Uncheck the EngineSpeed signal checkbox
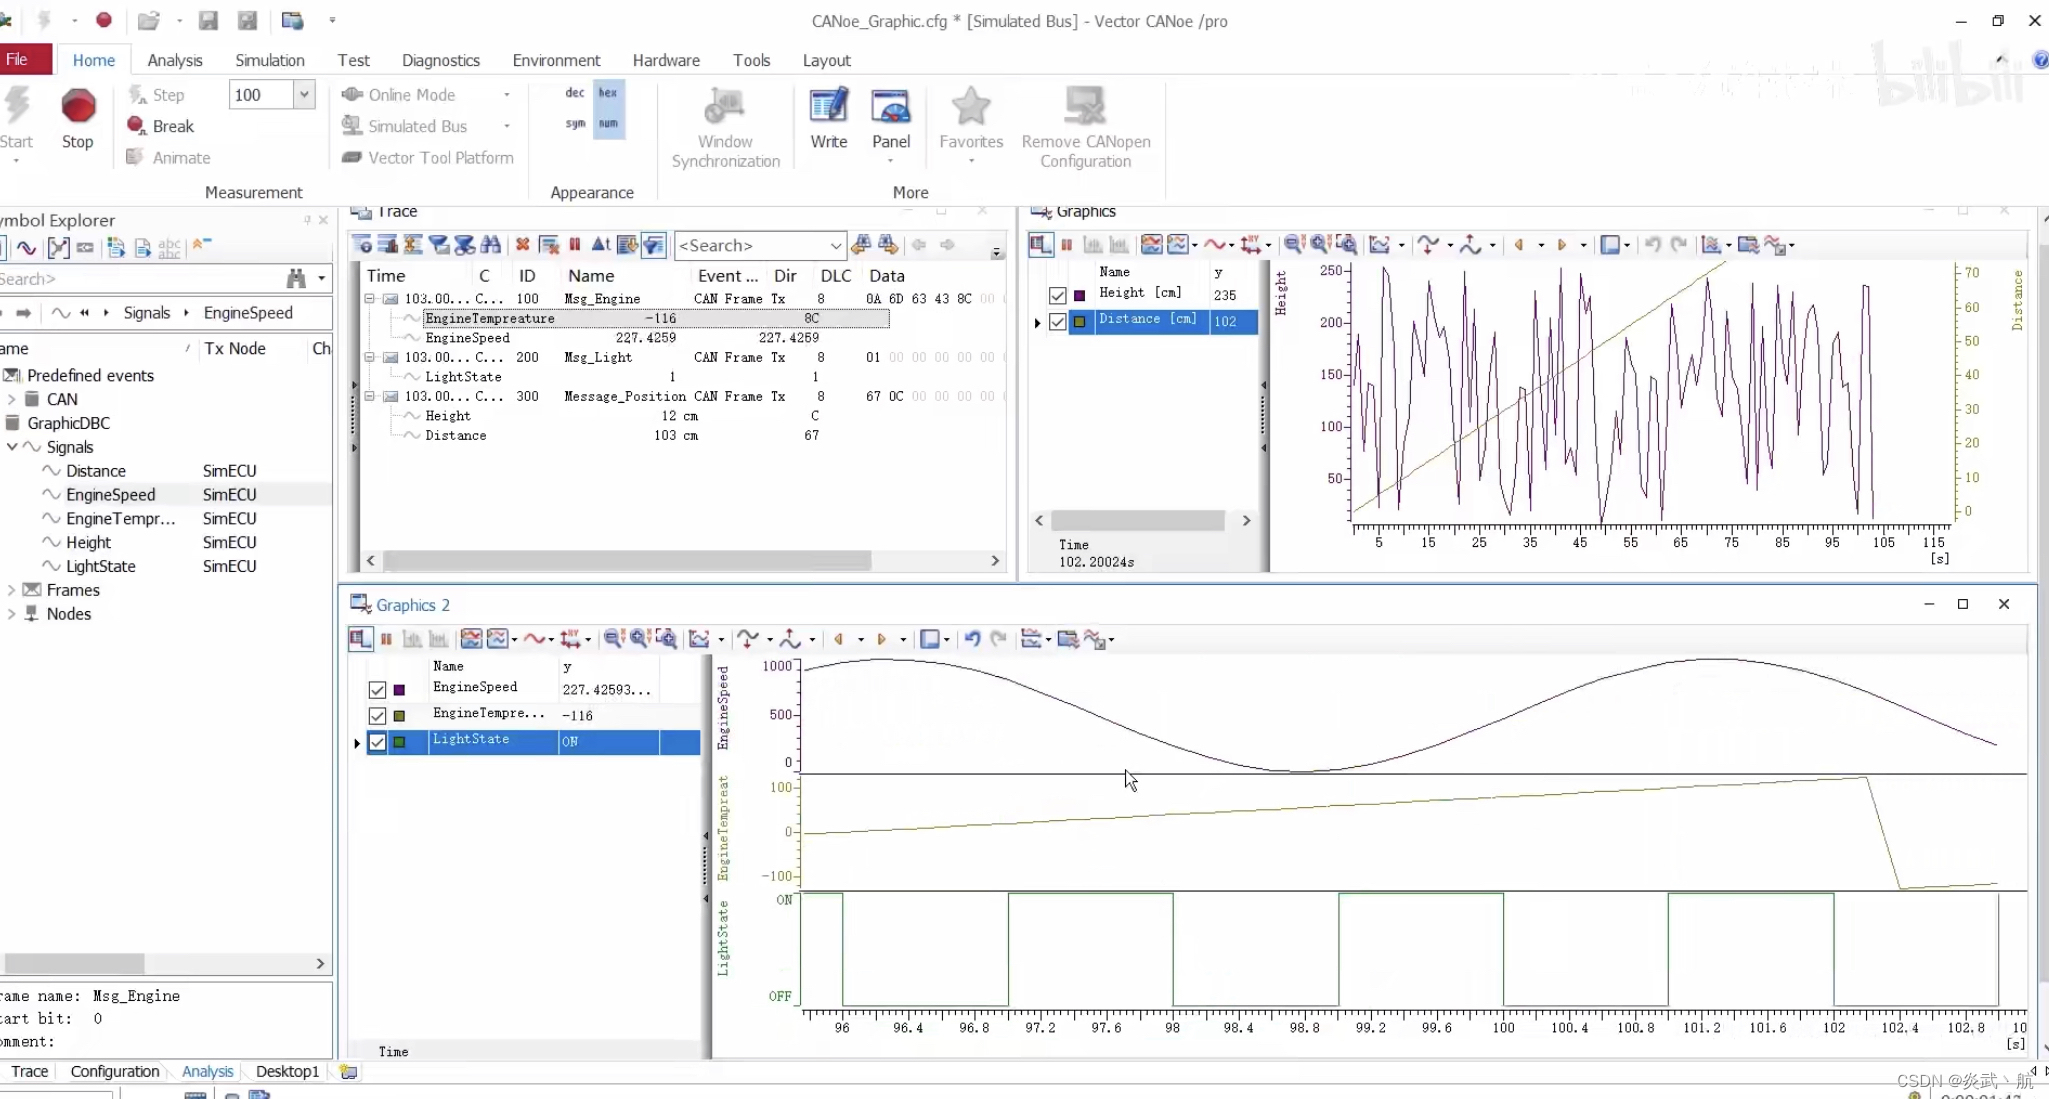 (377, 689)
